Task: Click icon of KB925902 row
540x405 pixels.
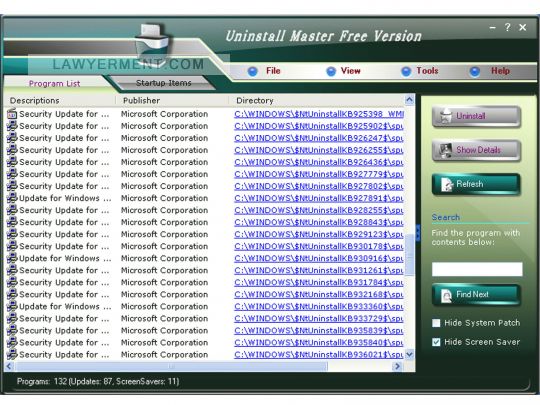Action: (x=12, y=126)
